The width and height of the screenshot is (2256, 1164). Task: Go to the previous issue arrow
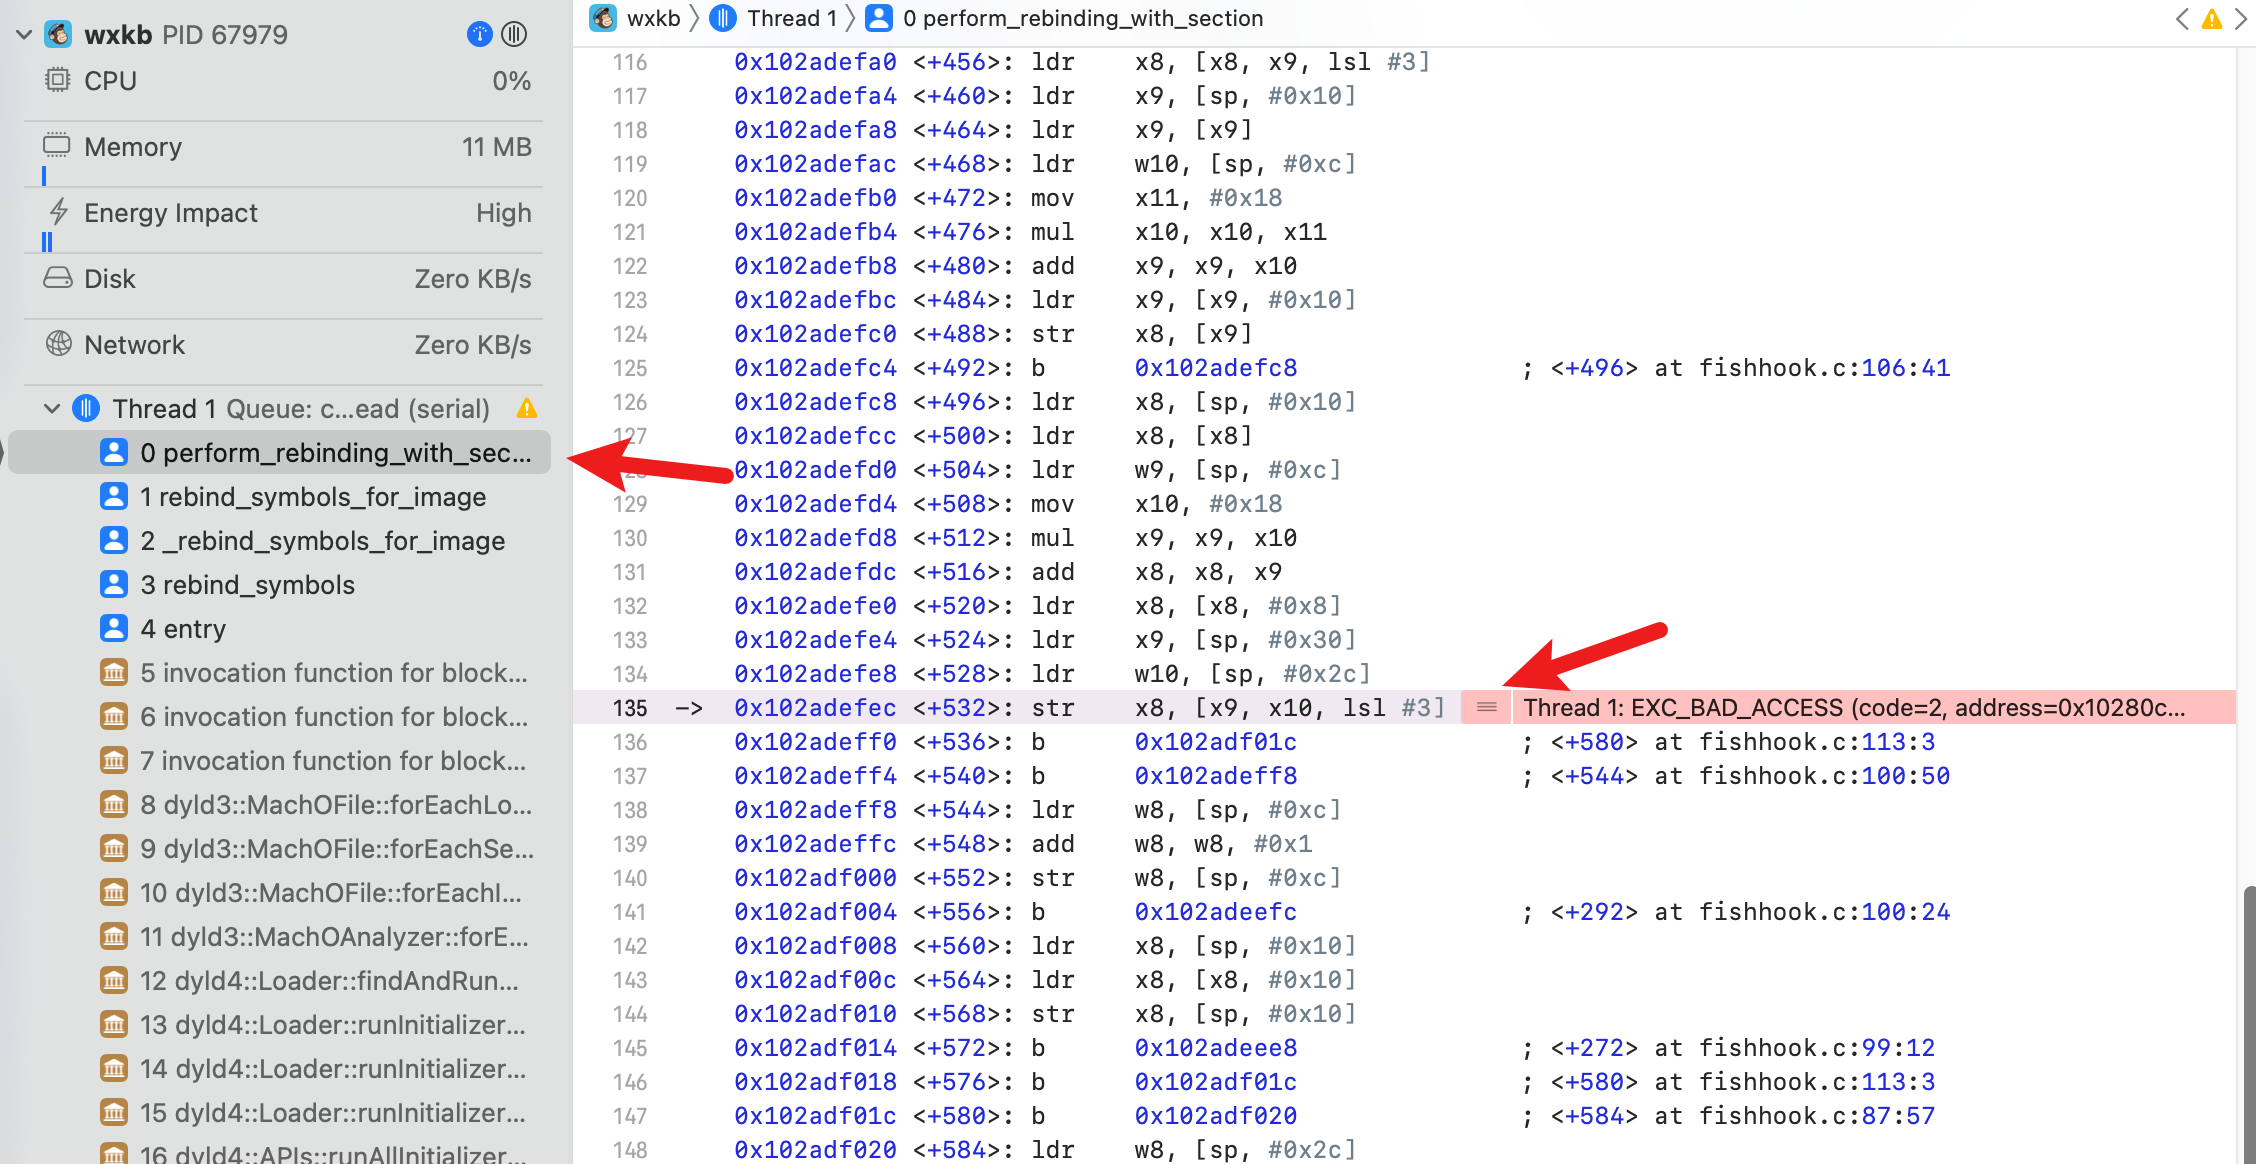(x=2182, y=19)
